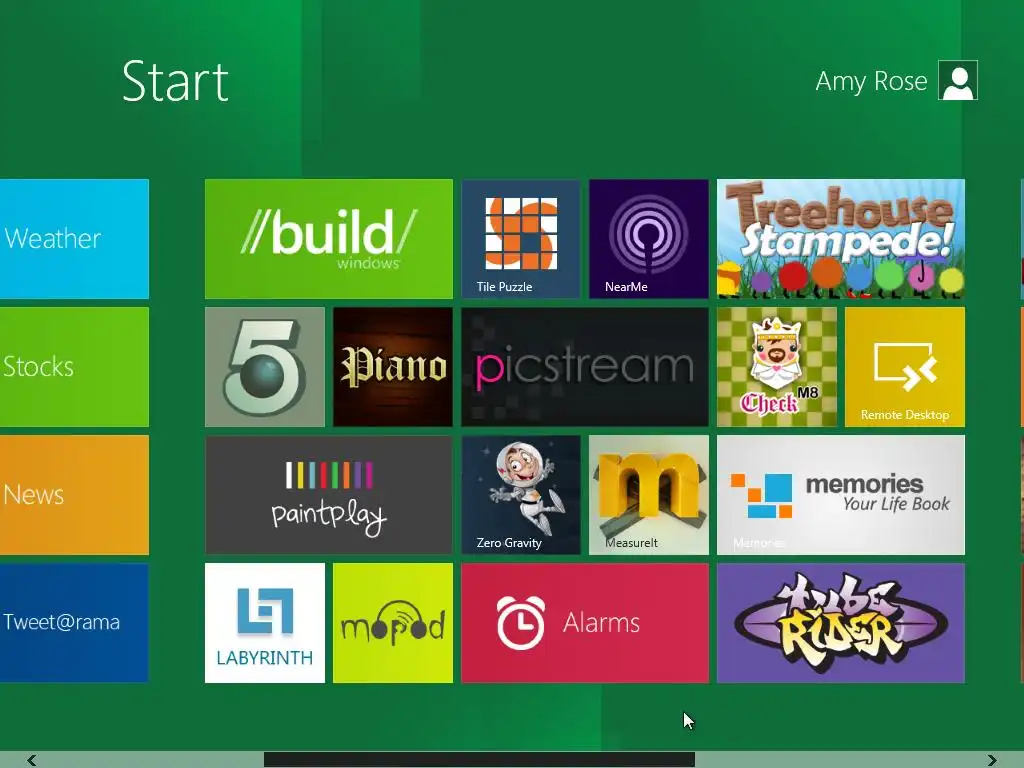Launch Treehouse Stampede! game tile
The height and width of the screenshot is (768, 1024).
(840, 239)
